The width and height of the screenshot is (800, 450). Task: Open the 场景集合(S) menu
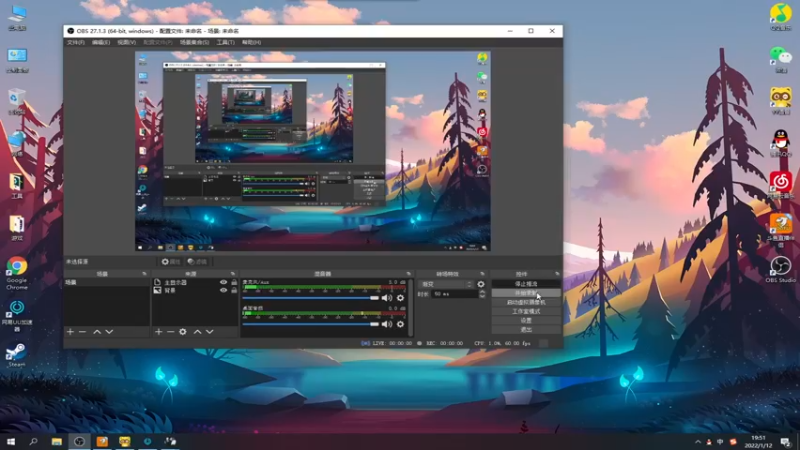pos(194,42)
